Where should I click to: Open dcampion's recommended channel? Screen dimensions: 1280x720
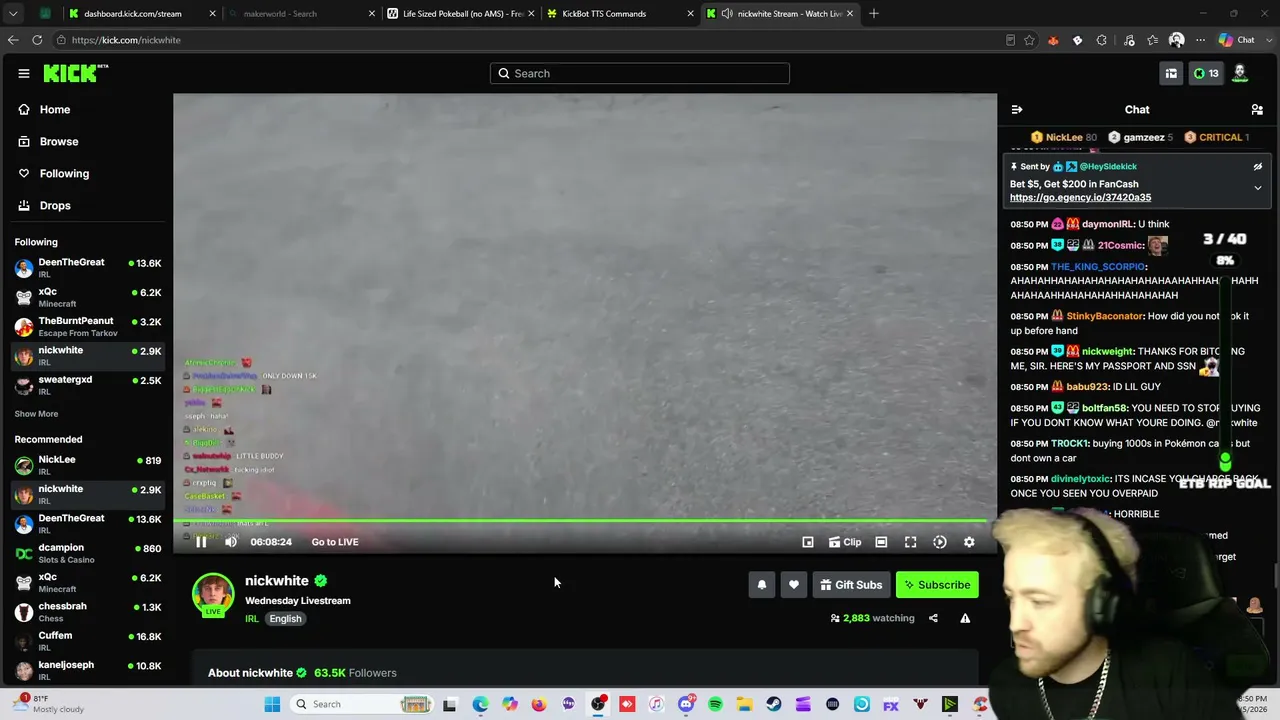pos(88,552)
